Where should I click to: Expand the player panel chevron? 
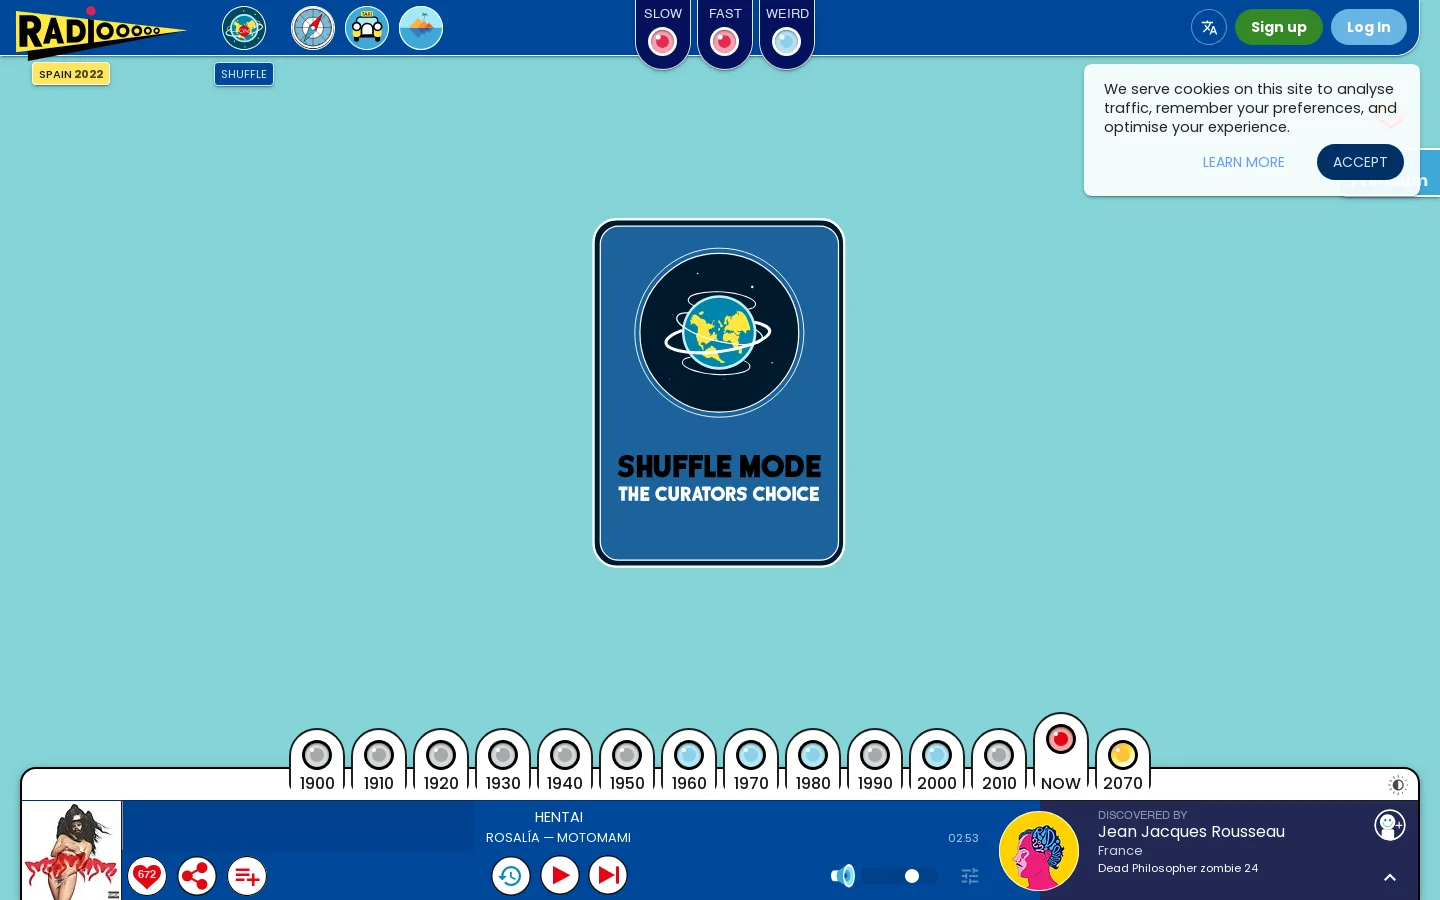[x=1390, y=878]
